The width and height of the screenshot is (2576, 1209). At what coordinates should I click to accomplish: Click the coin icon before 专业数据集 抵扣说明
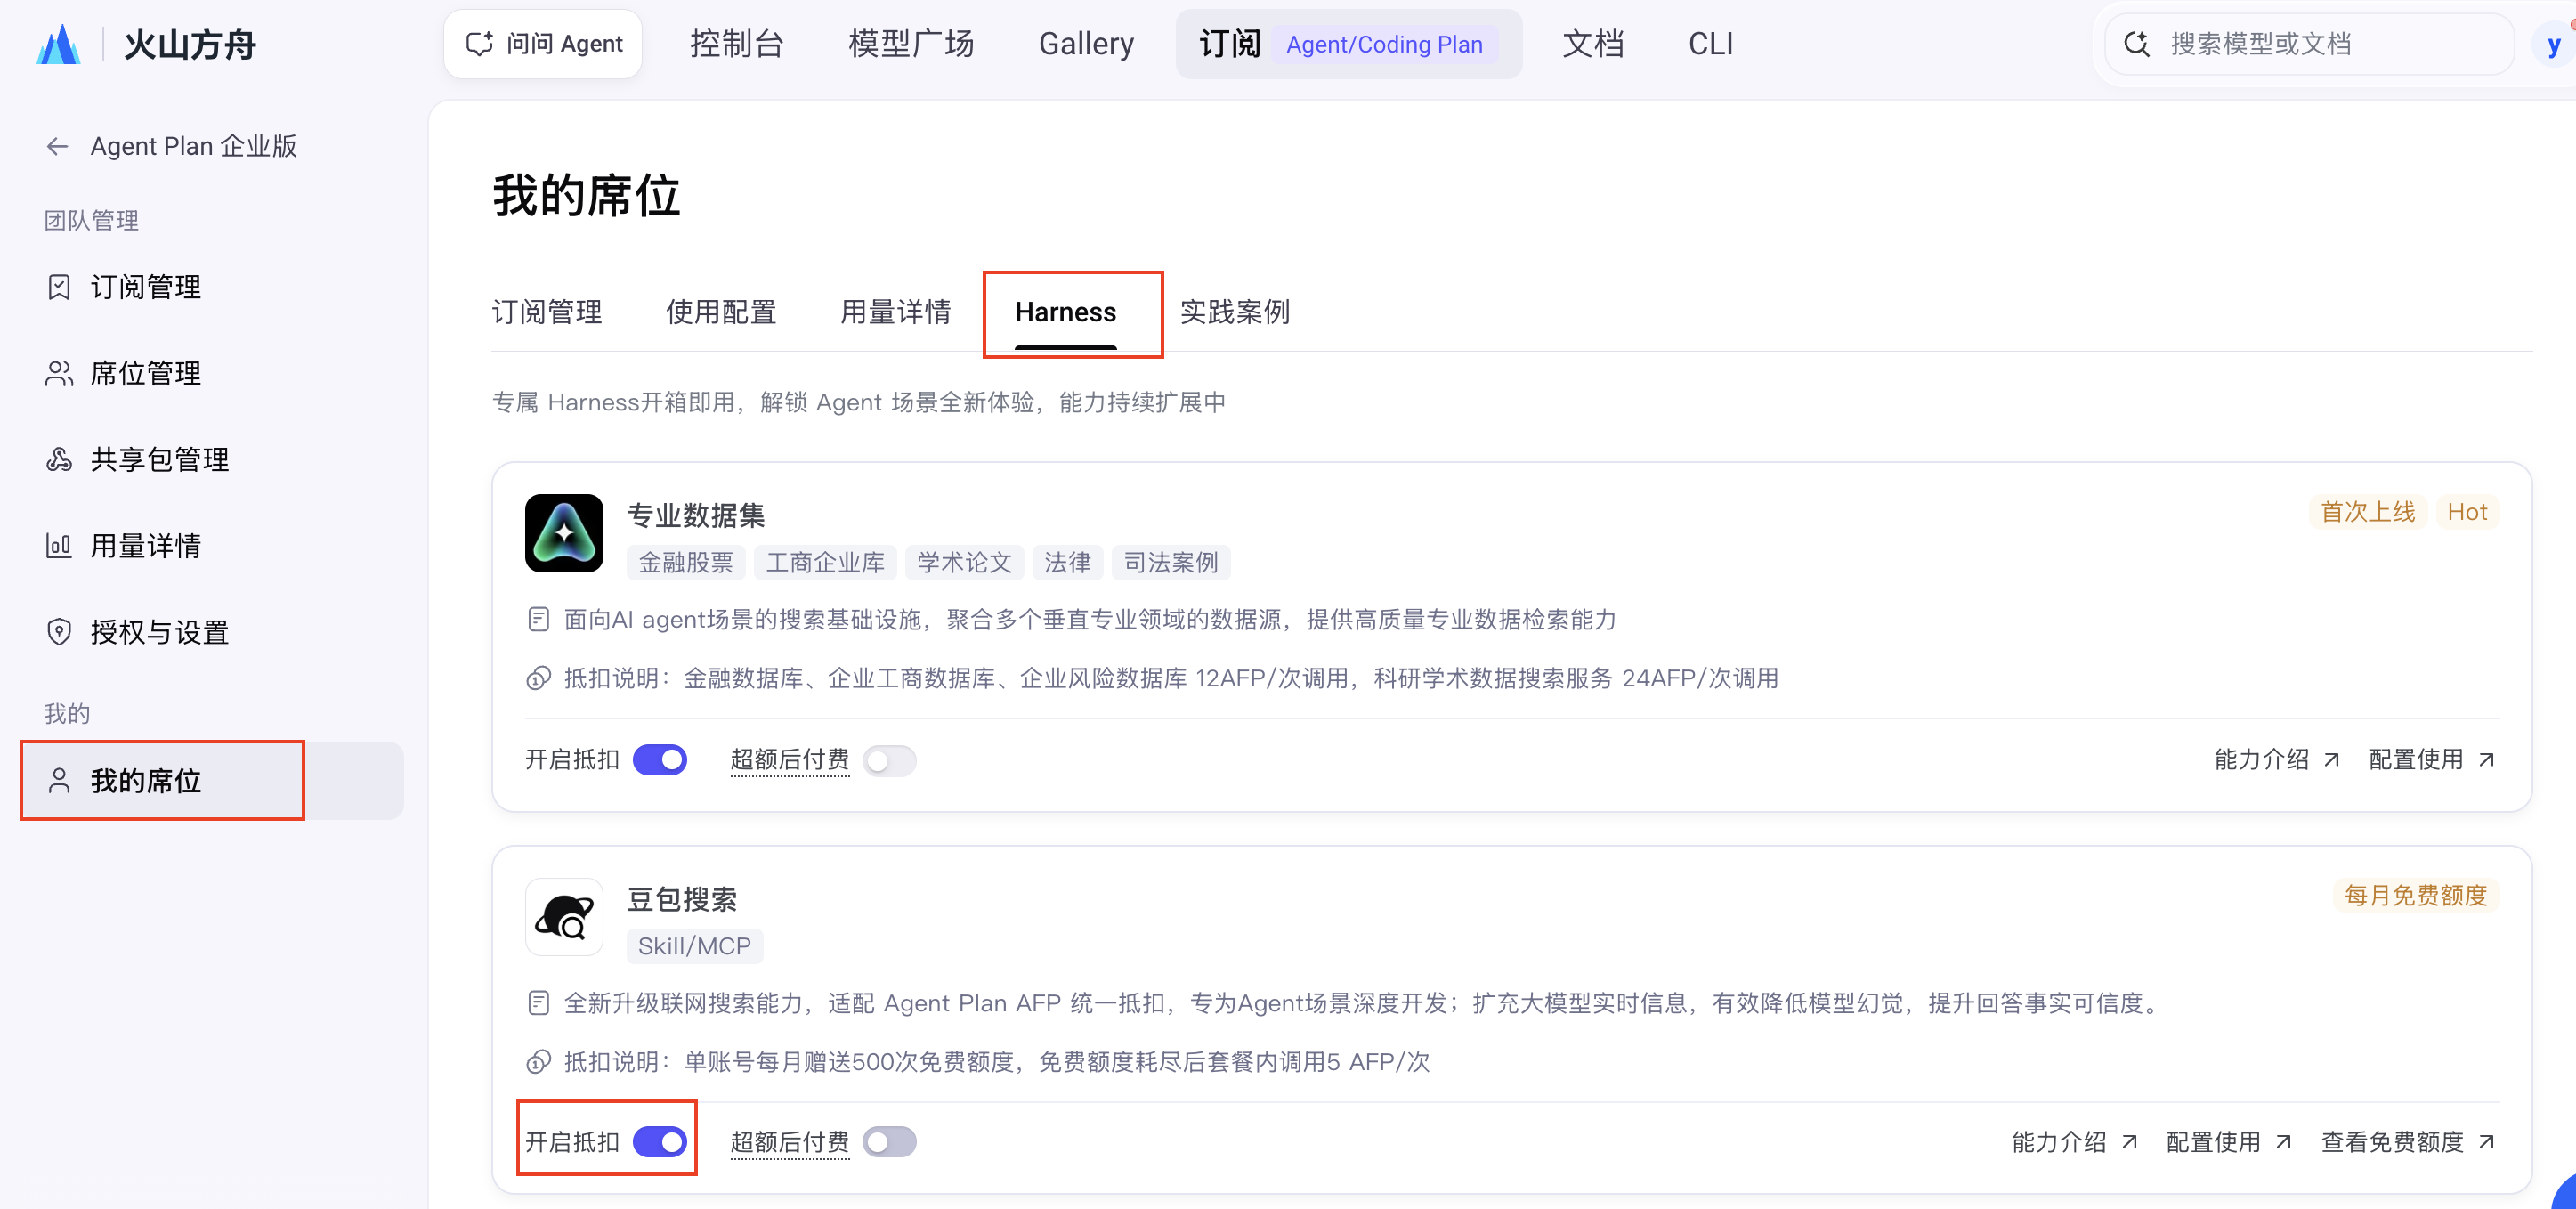pos(538,678)
